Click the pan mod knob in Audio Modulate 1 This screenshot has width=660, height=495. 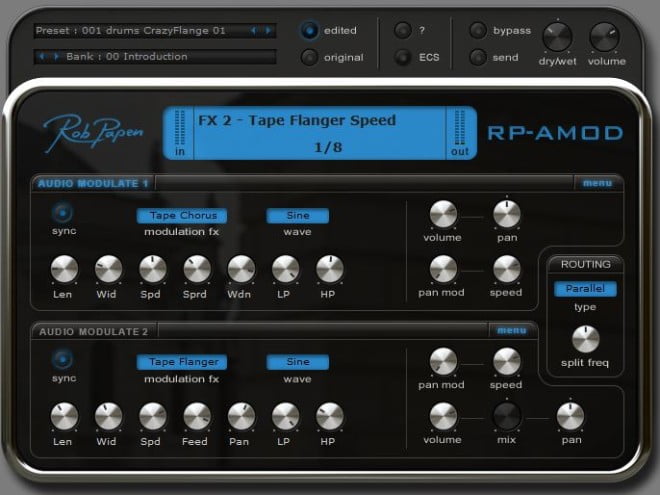(443, 269)
